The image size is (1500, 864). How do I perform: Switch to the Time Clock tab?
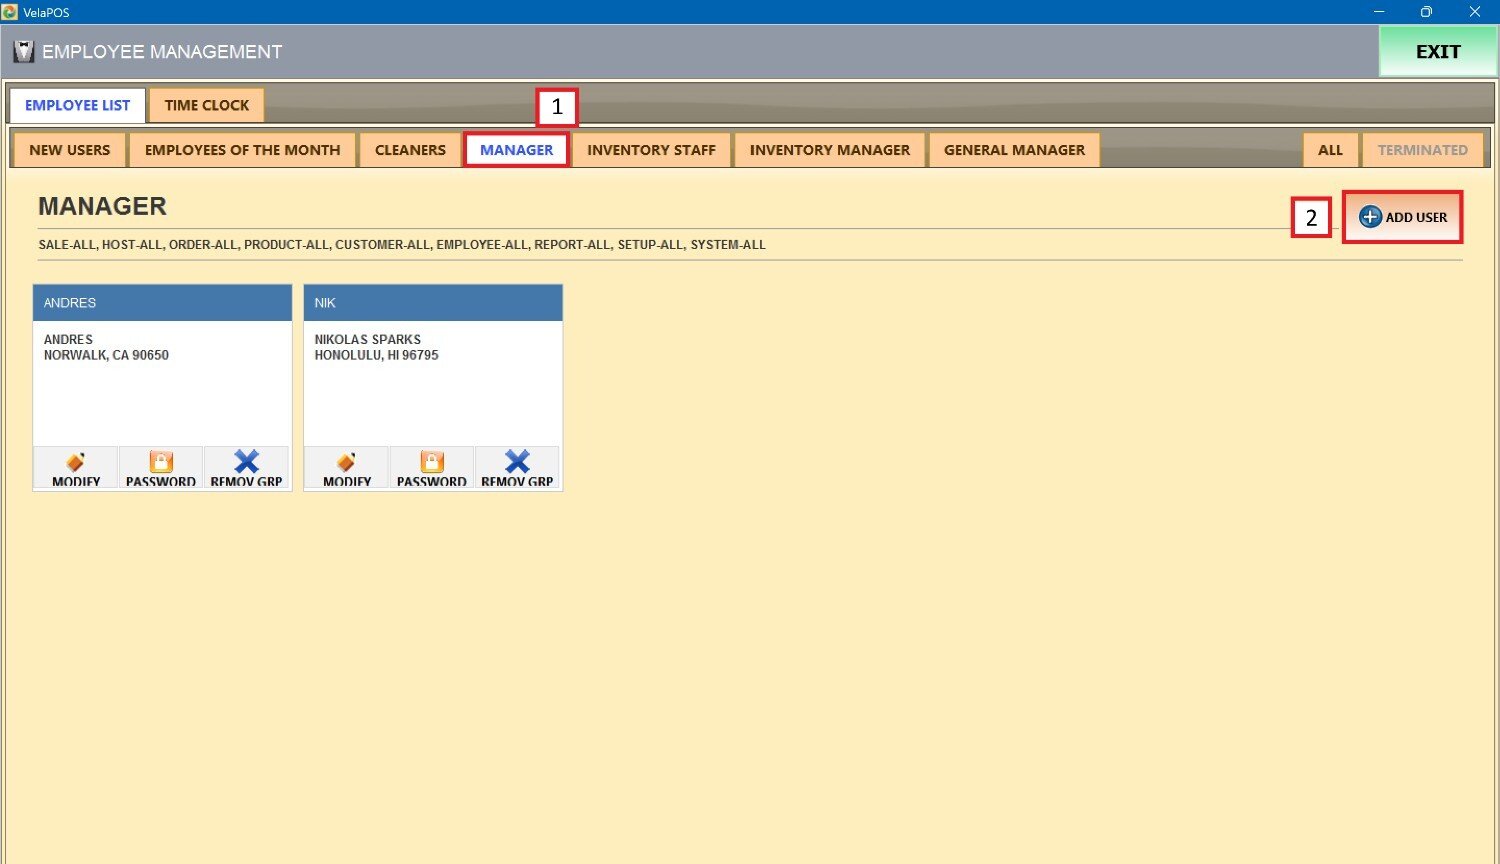pyautogui.click(x=207, y=105)
